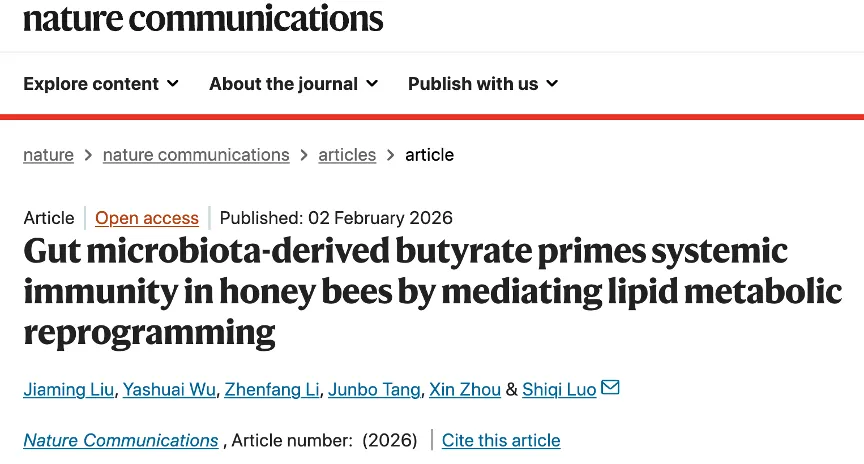The height and width of the screenshot is (464, 864).
Task: Open author Yashuai Wu's details
Action: point(169,389)
